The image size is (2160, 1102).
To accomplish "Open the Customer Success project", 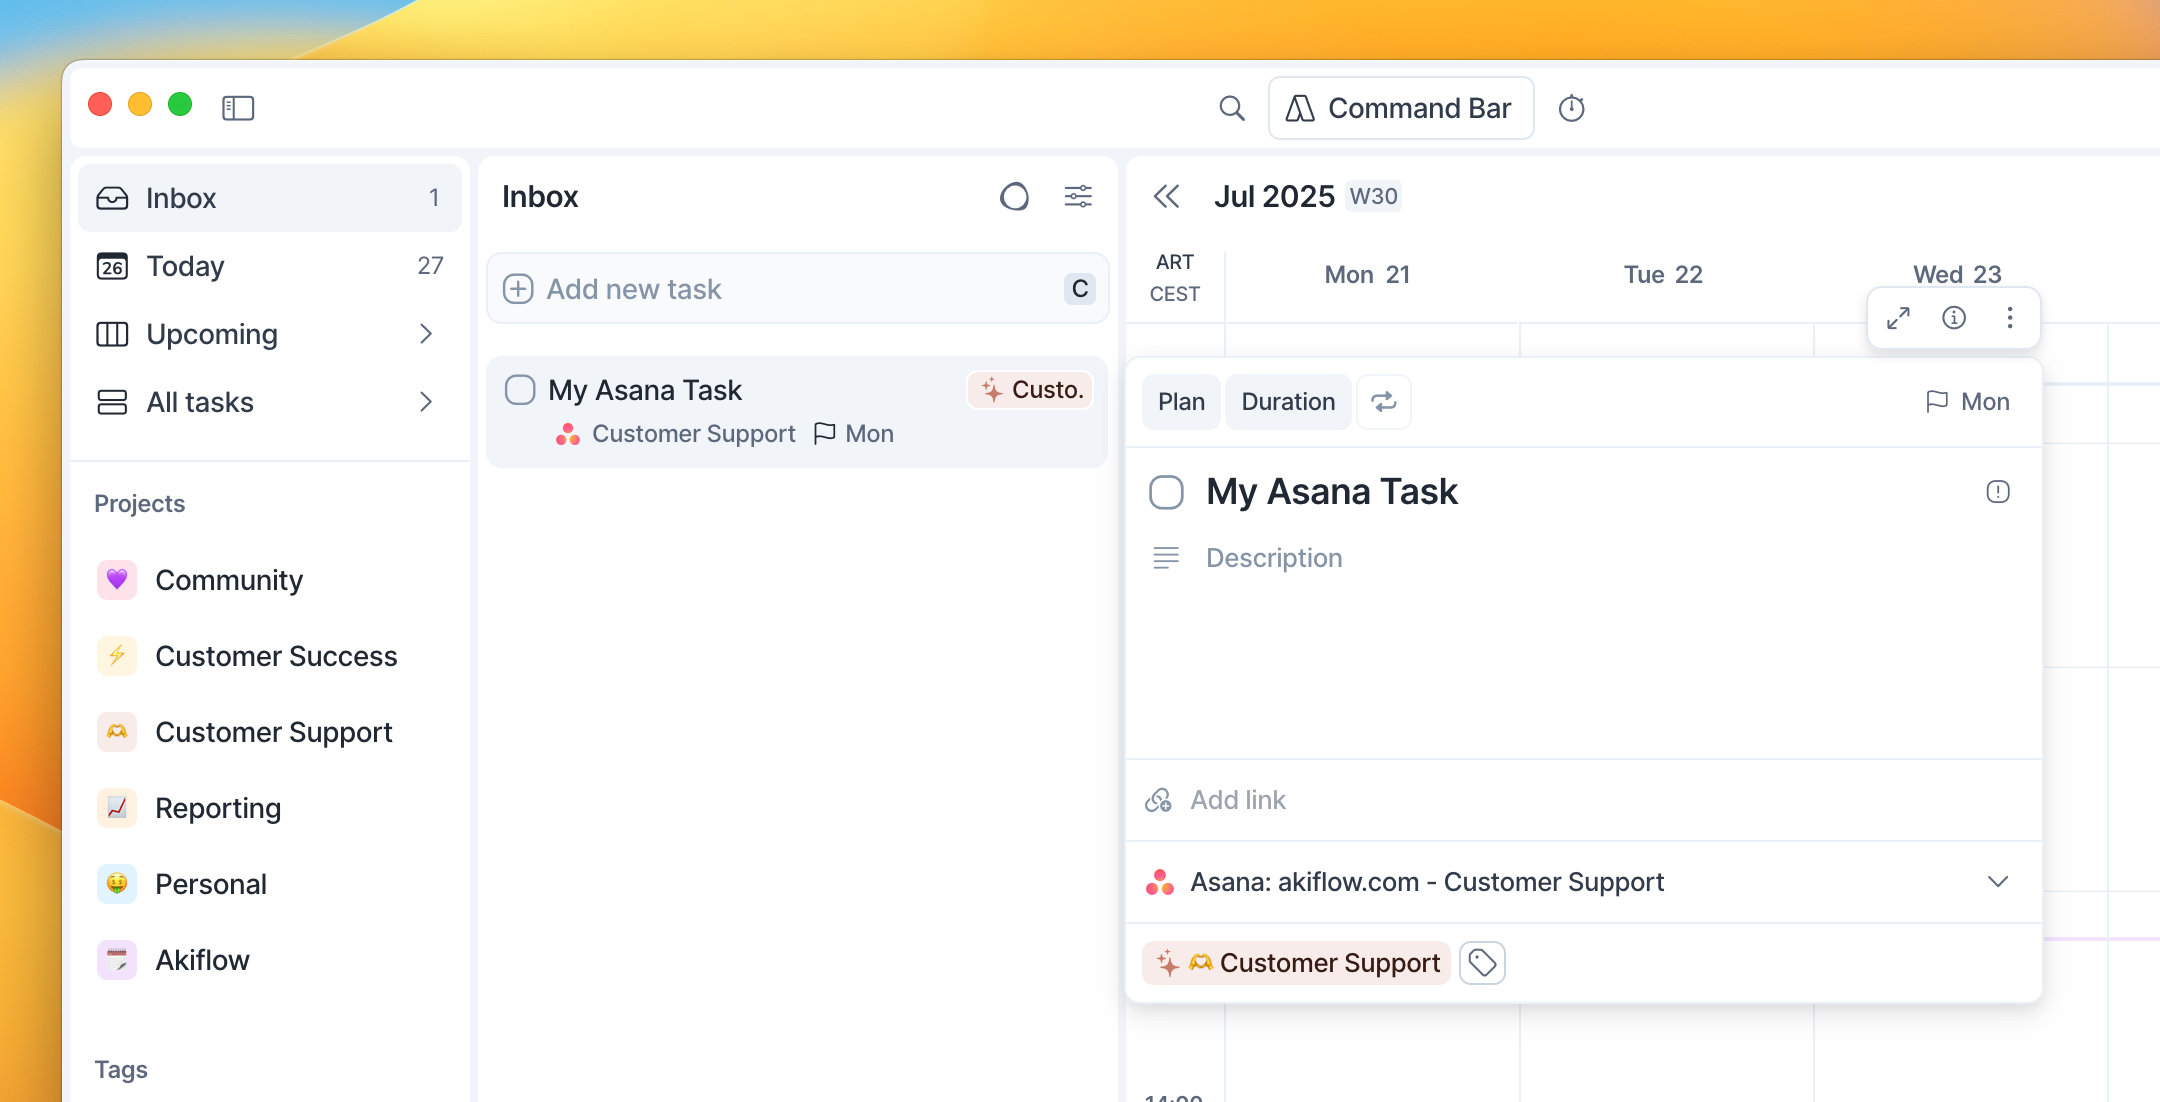I will click(276, 656).
